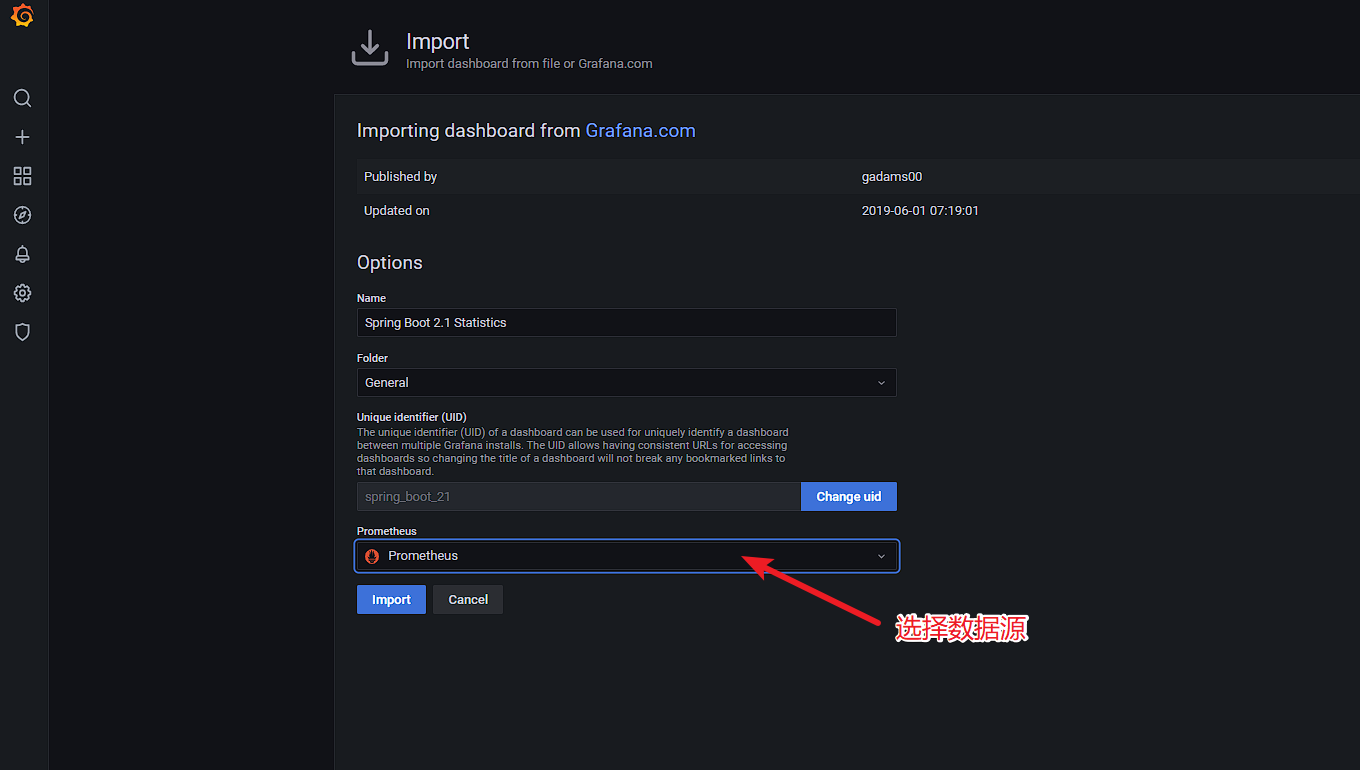Expand the Folder dropdown showing General
The height and width of the screenshot is (770, 1360).
click(626, 382)
